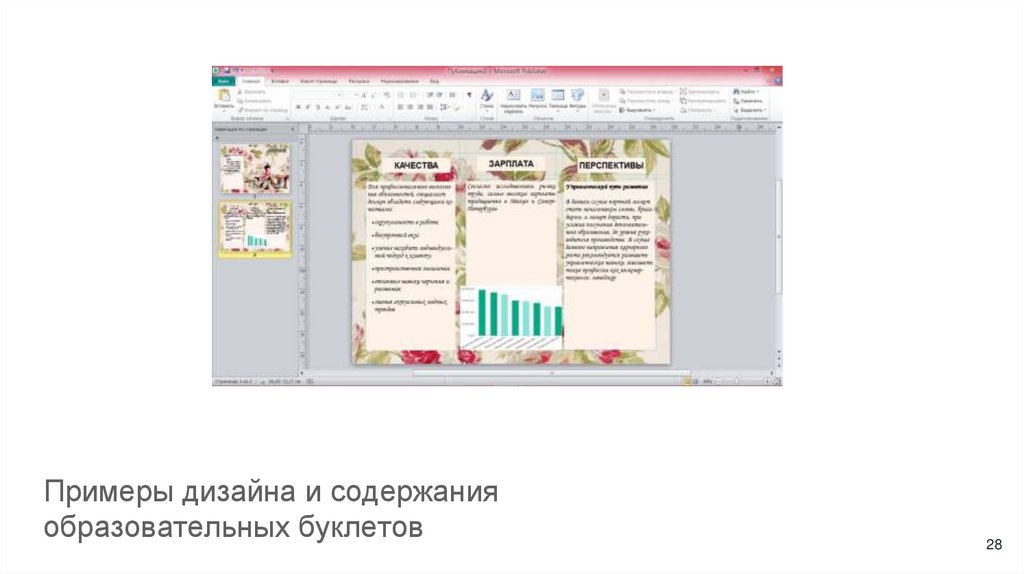
Task: Open the Рецензирование ribbon tab
Action: (399, 82)
